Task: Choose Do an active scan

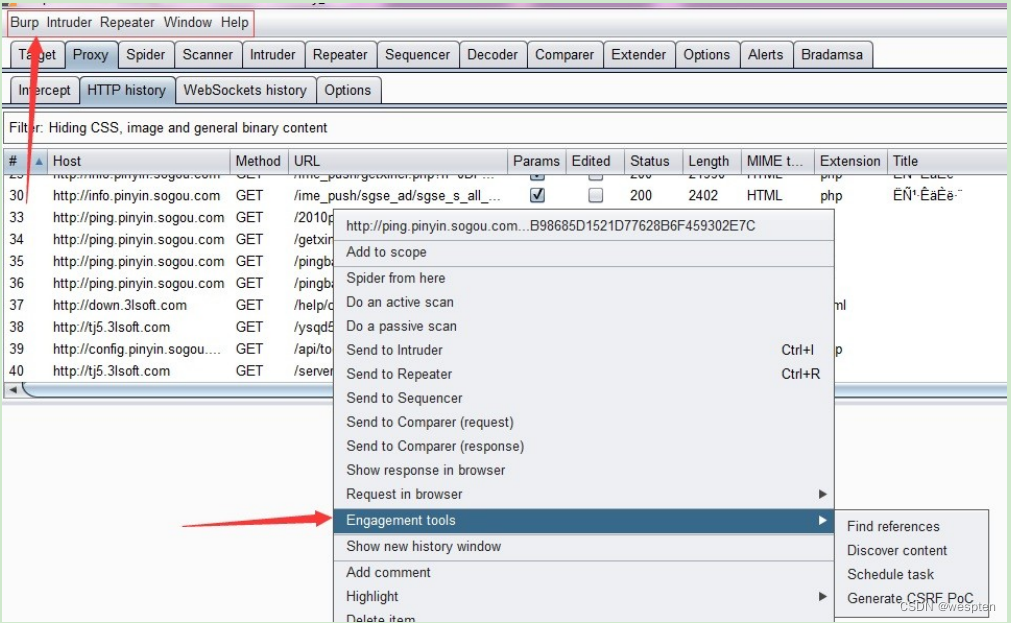Action: coord(584,302)
